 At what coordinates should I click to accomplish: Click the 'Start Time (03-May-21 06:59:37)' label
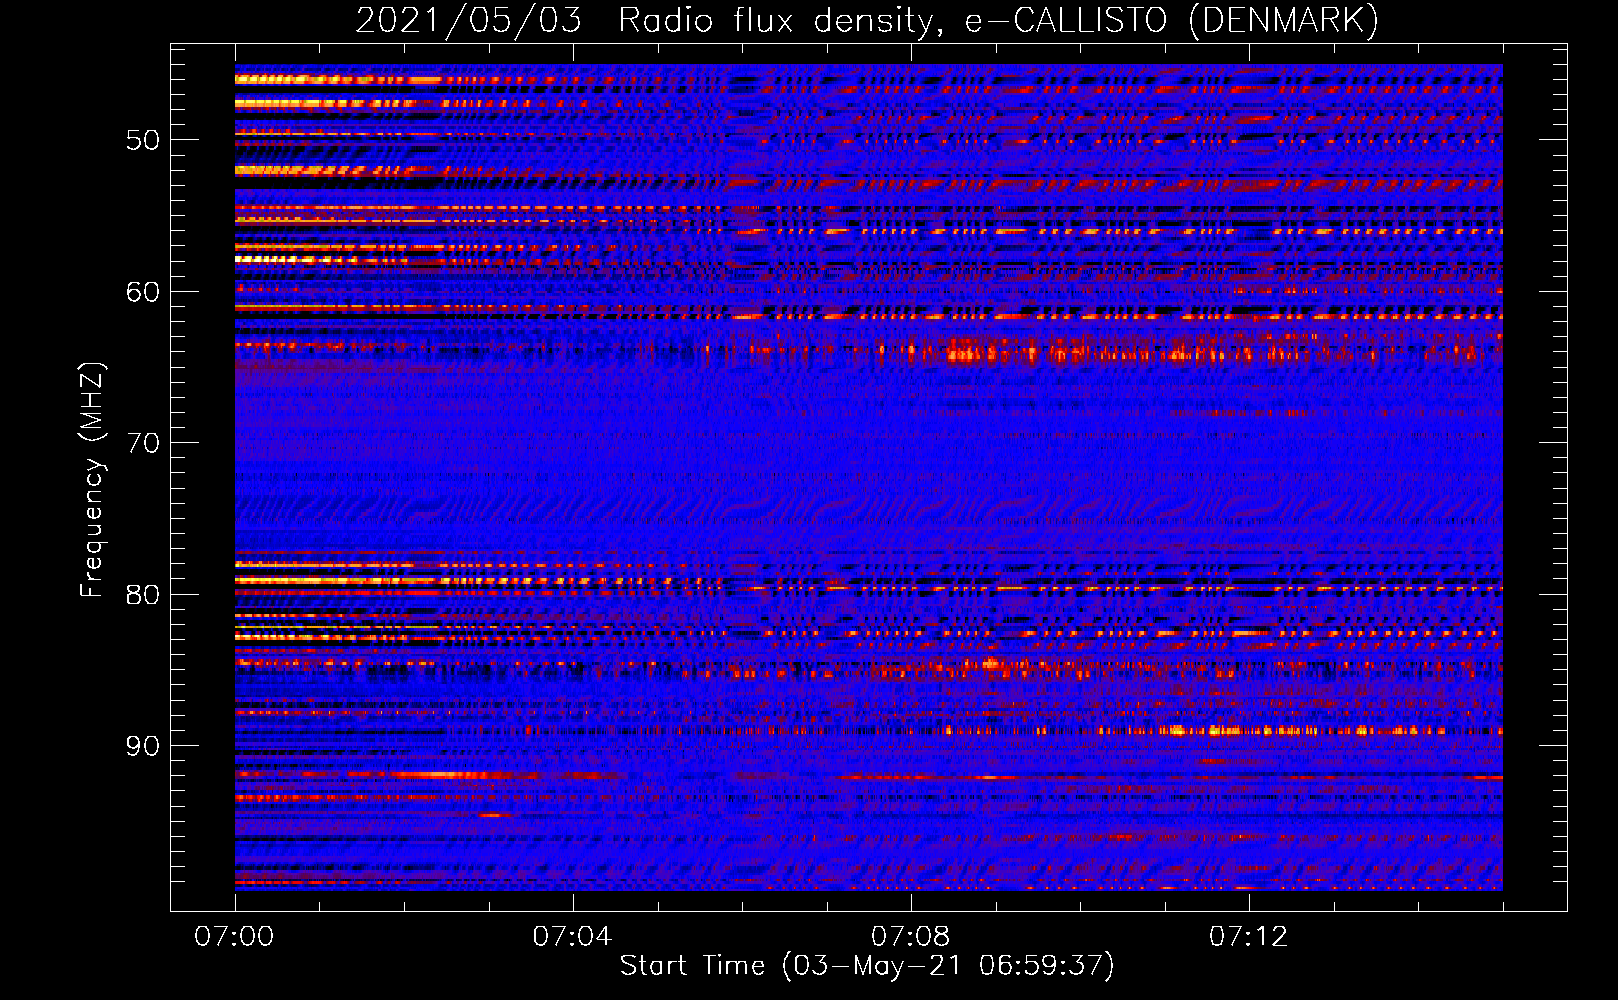click(x=867, y=966)
